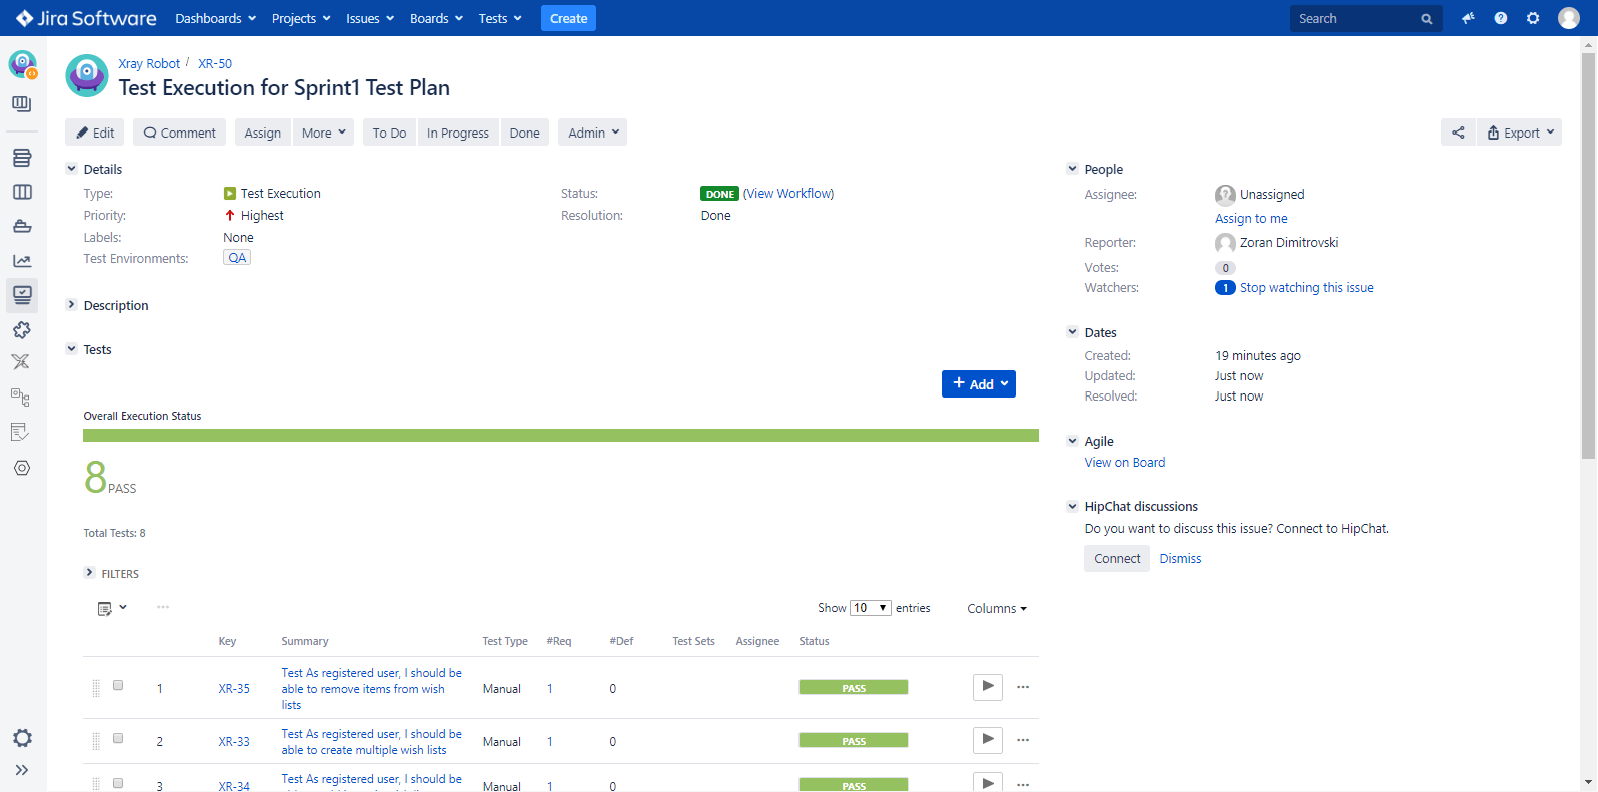Collapse the Dates section

tap(1072, 332)
